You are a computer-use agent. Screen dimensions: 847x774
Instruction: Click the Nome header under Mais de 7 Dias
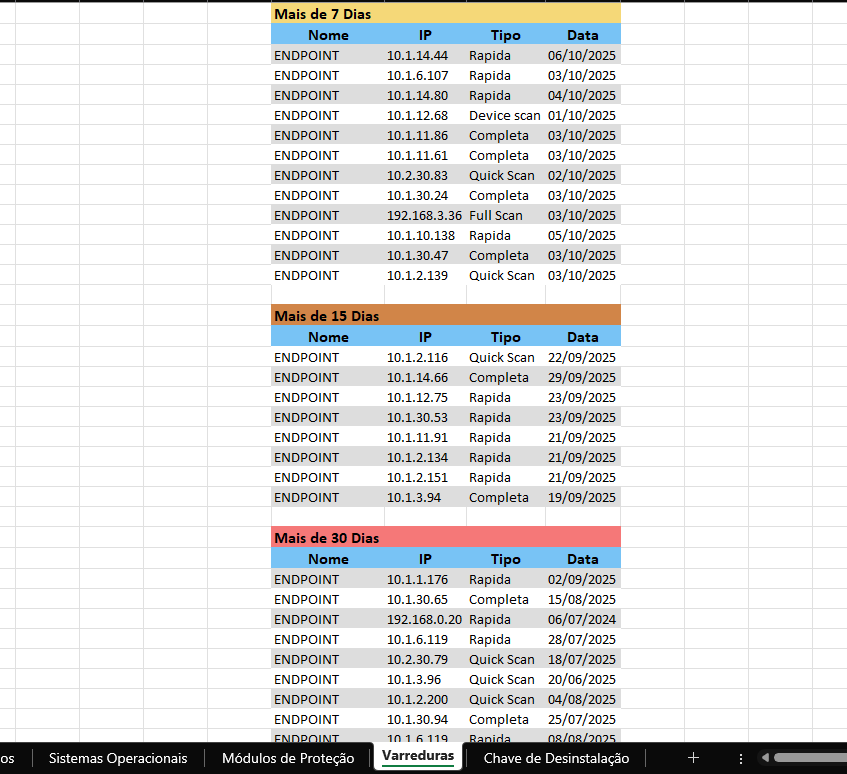[328, 35]
